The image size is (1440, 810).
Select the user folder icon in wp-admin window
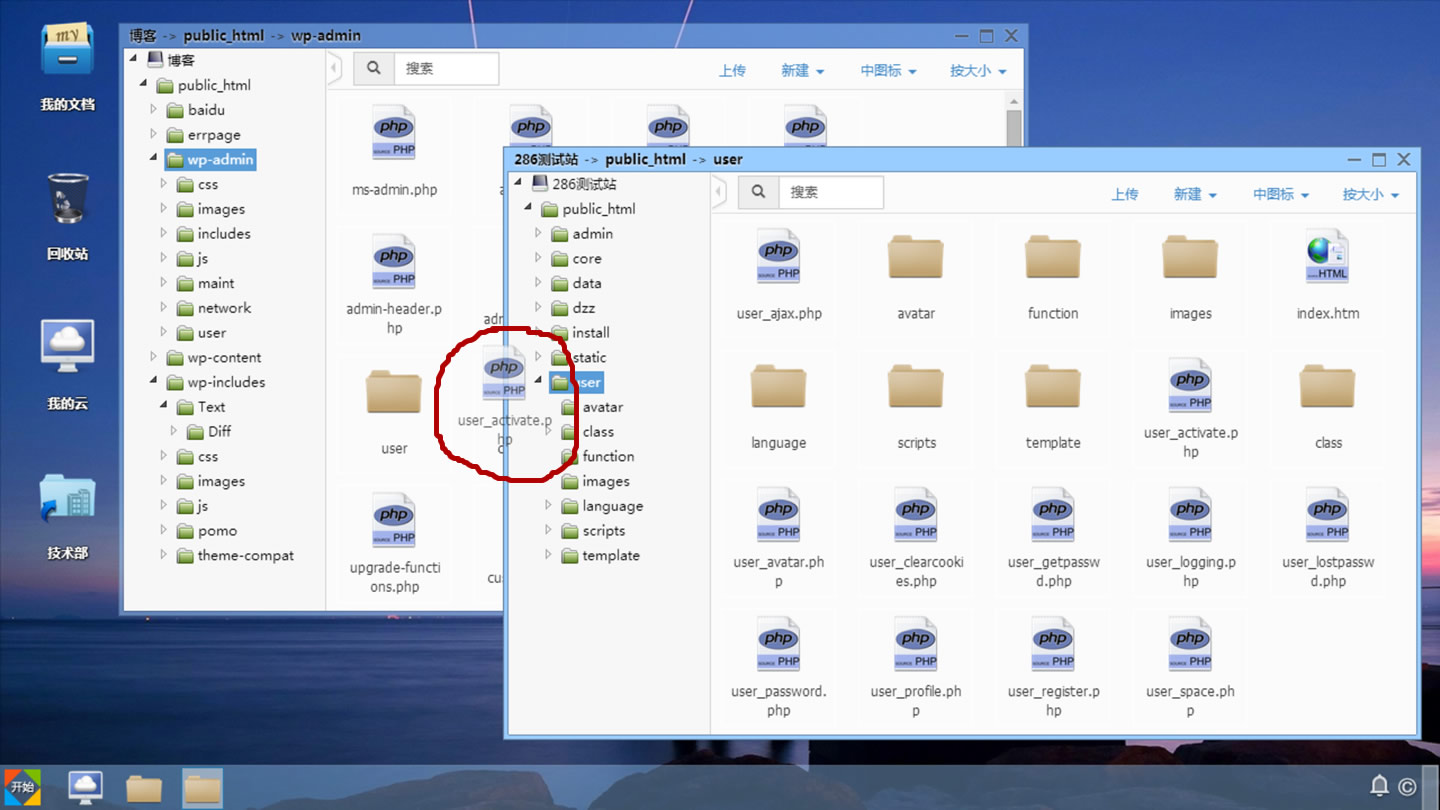pyautogui.click(x=394, y=392)
